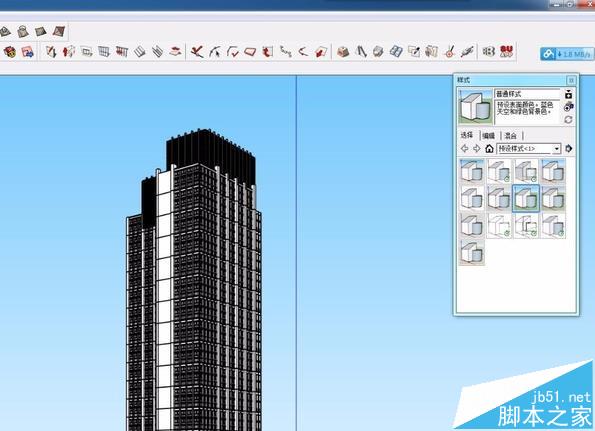Click the grey grid fence toolbar icon

(x=104, y=51)
